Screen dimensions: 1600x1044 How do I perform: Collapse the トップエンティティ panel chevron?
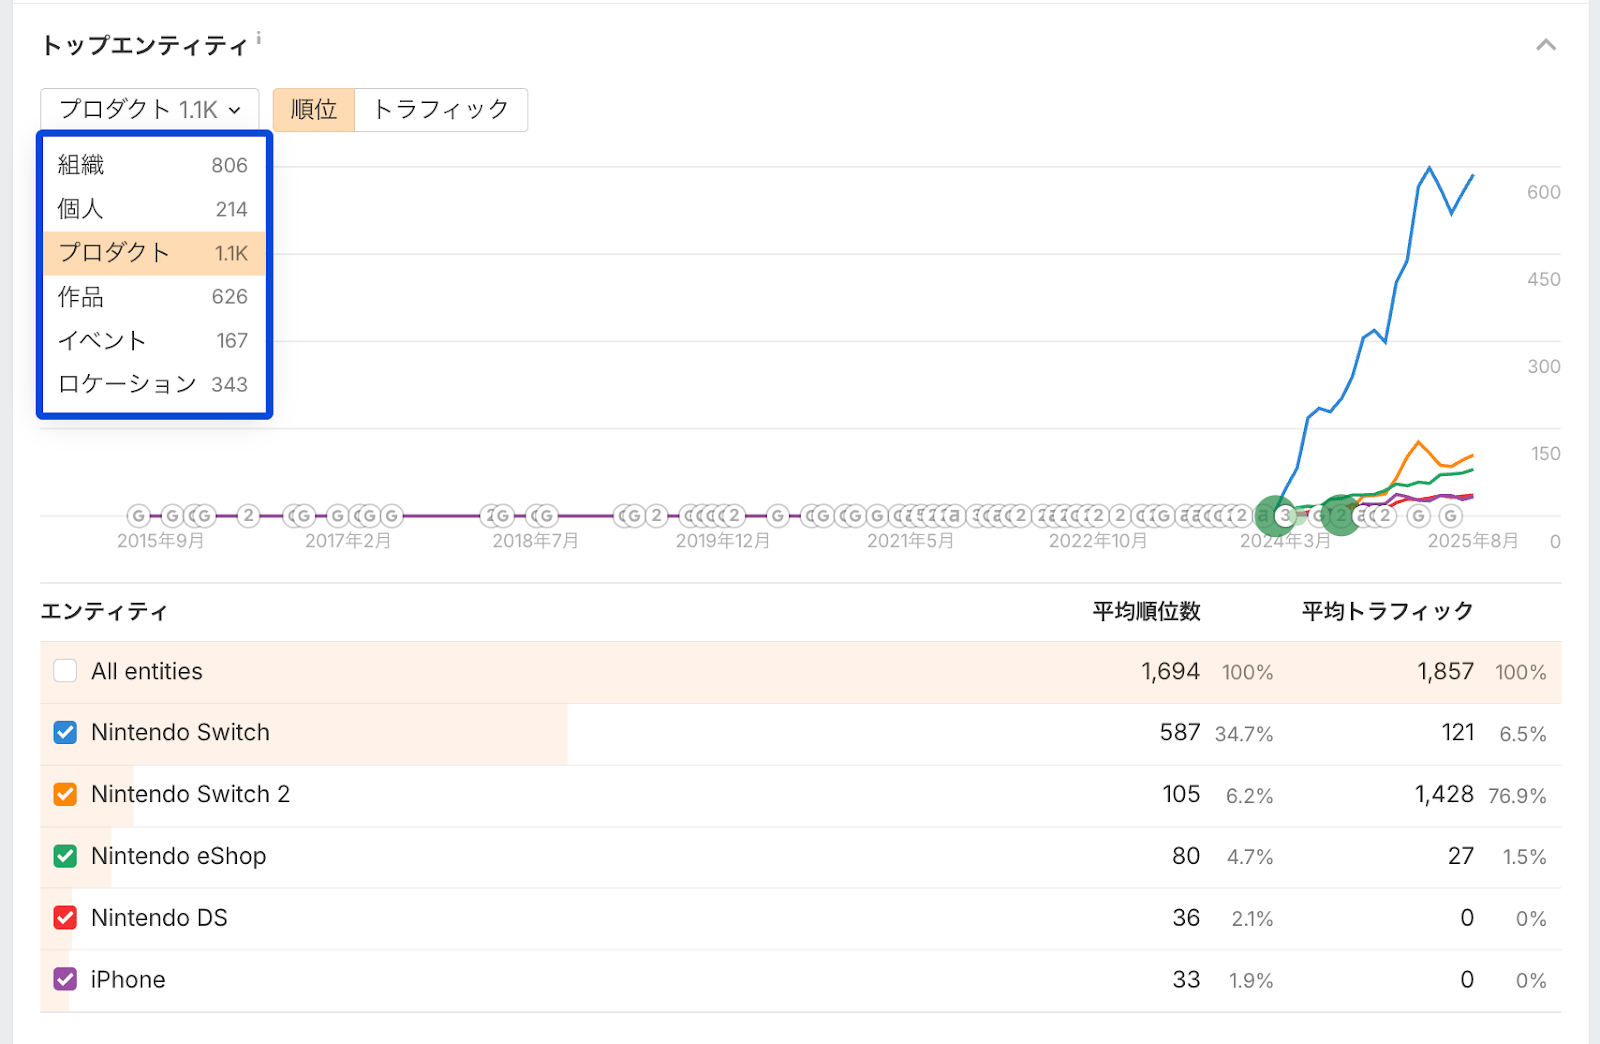point(1545,45)
